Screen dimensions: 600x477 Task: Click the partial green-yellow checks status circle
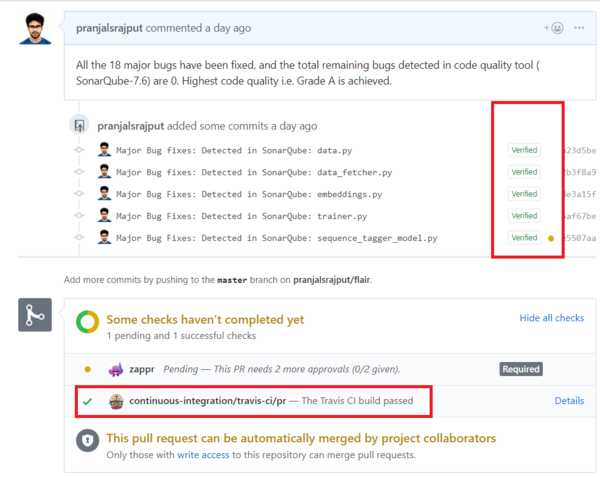click(88, 322)
